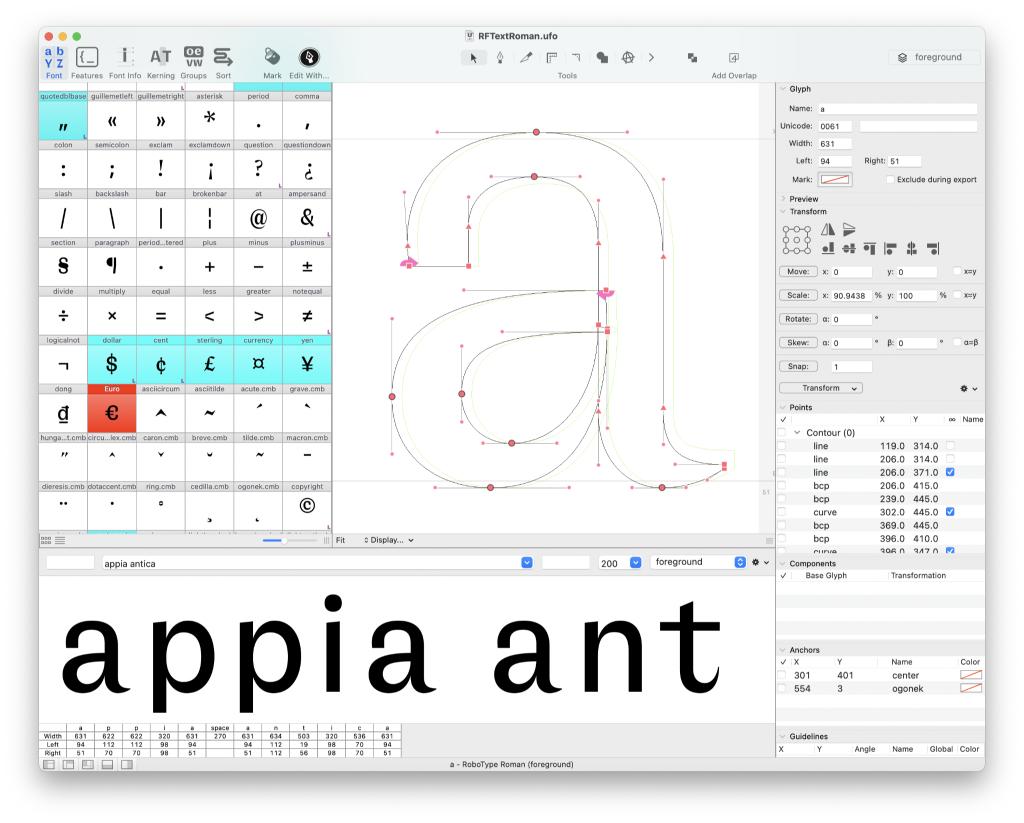Viewport: 1024px width, 823px height.
Task: Toggle the Scale x=y checkbox
Action: (957, 295)
